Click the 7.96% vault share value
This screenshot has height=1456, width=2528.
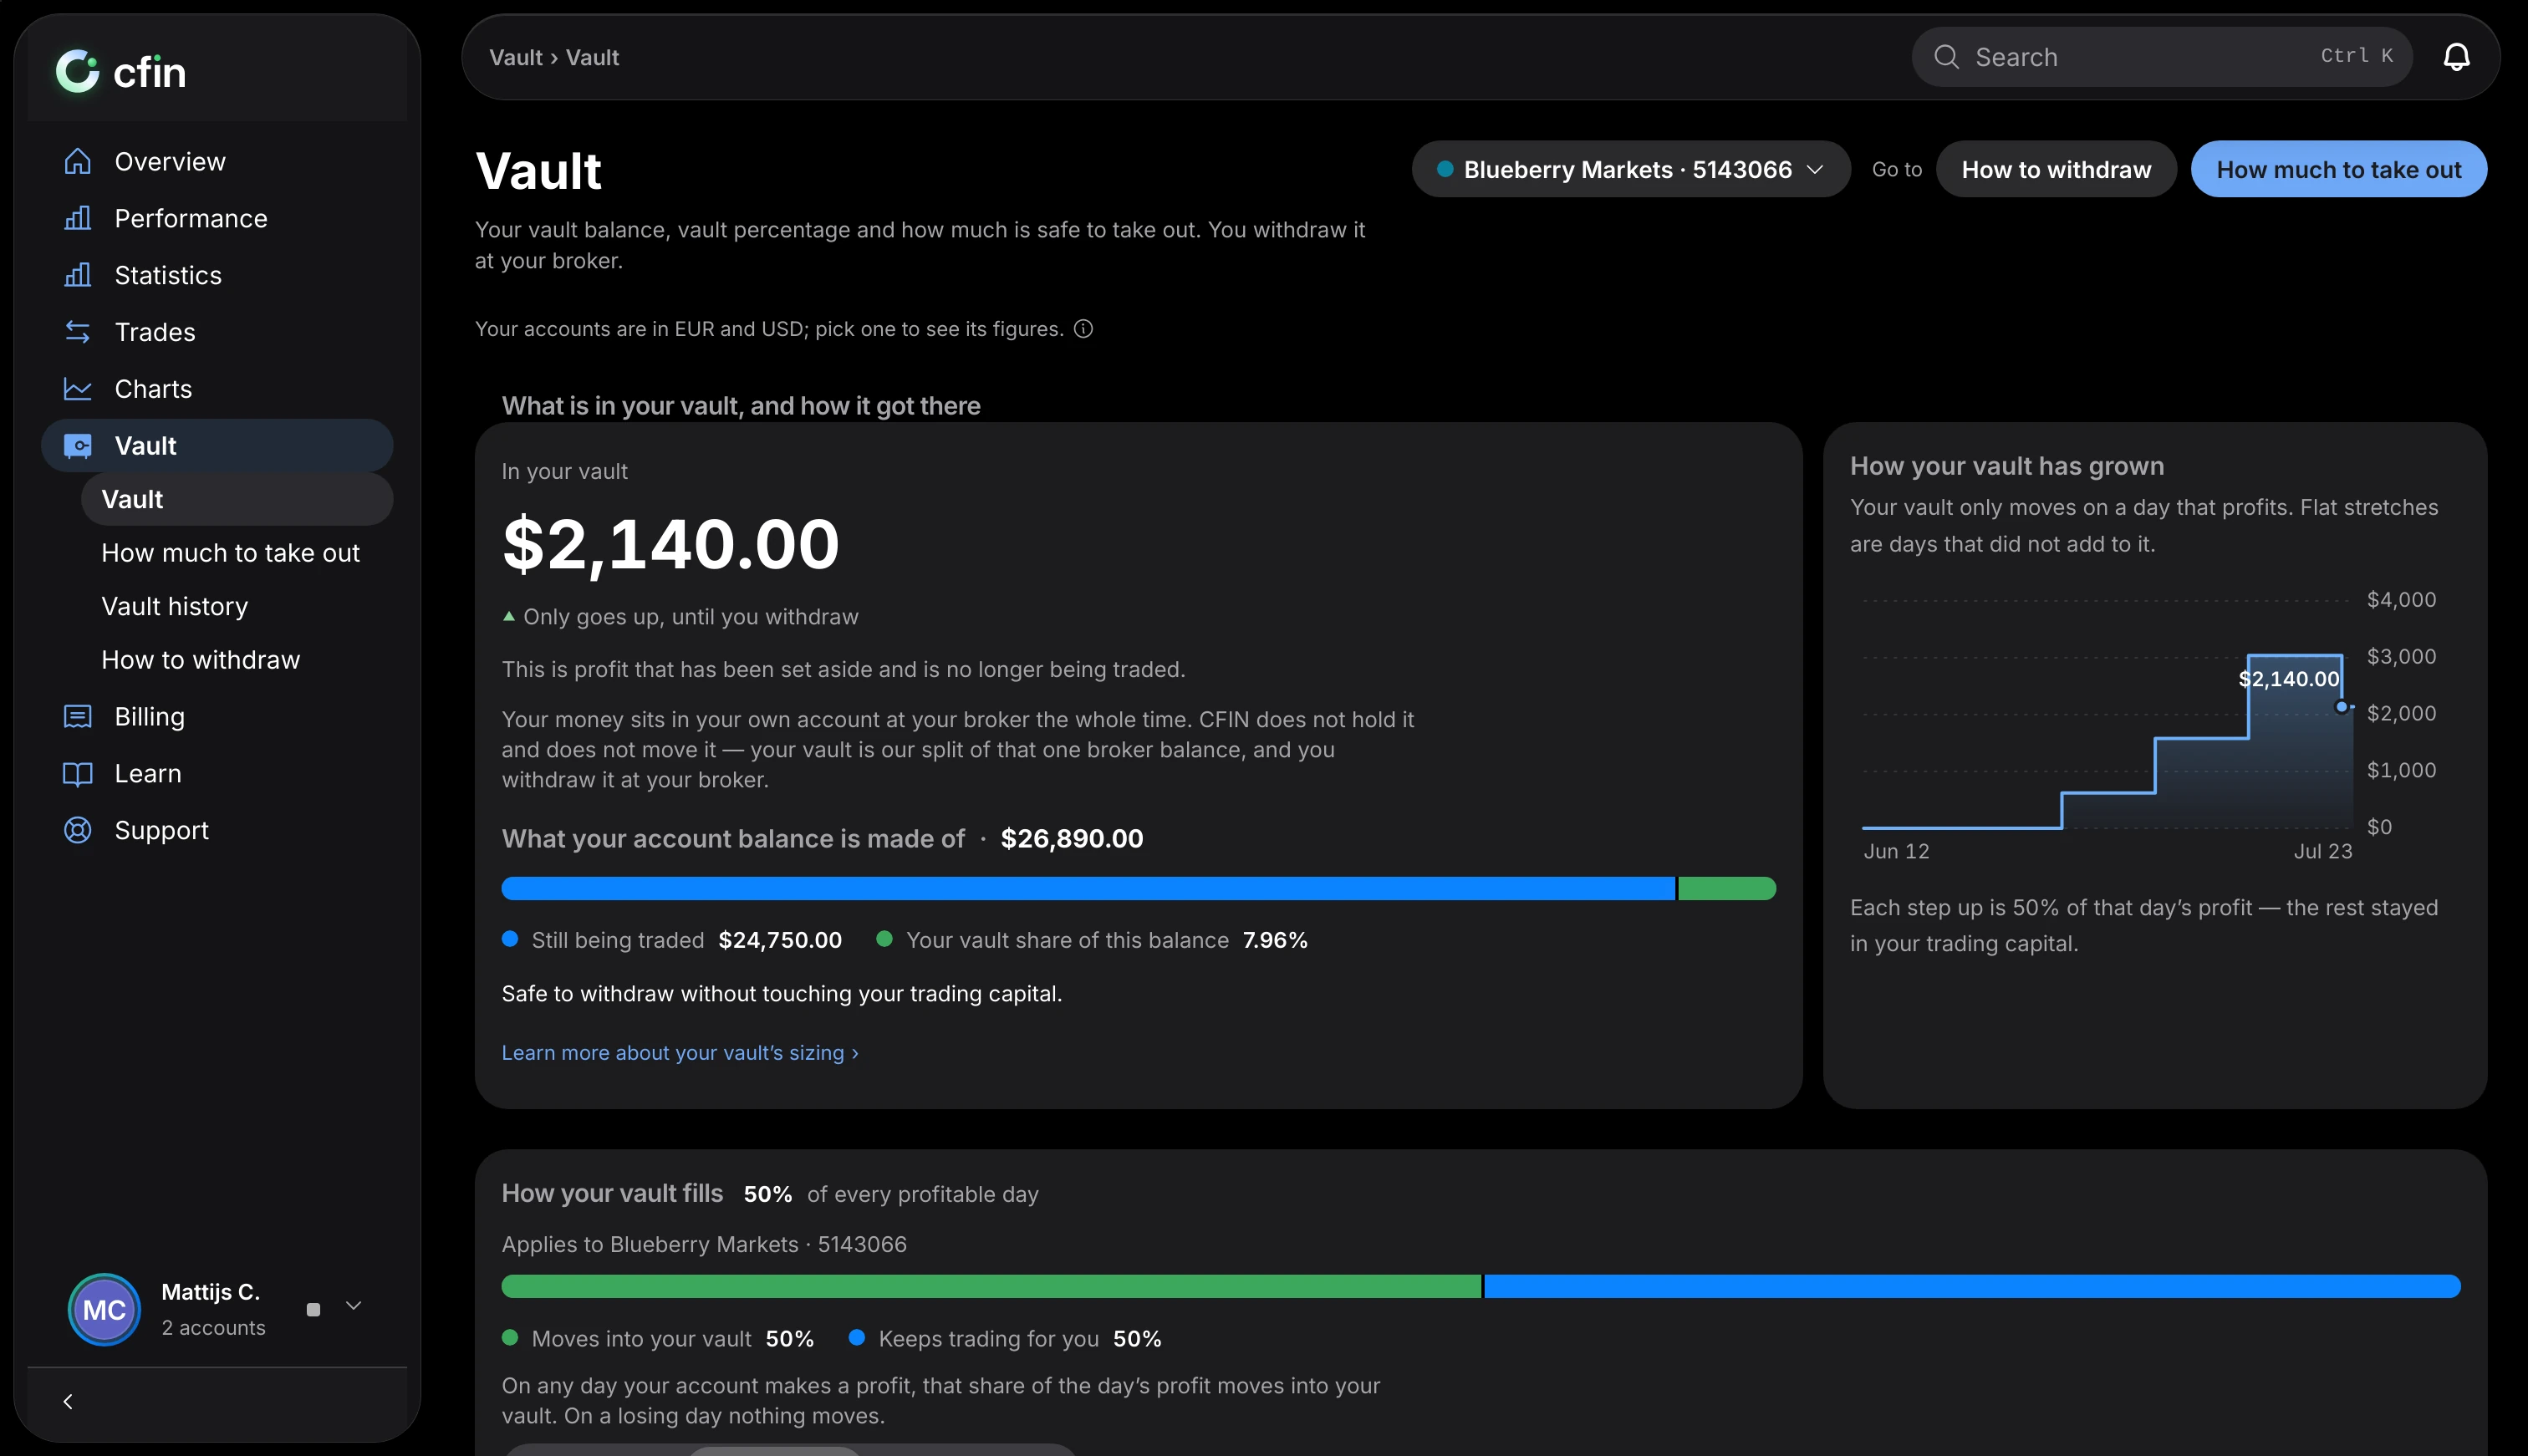1275,940
